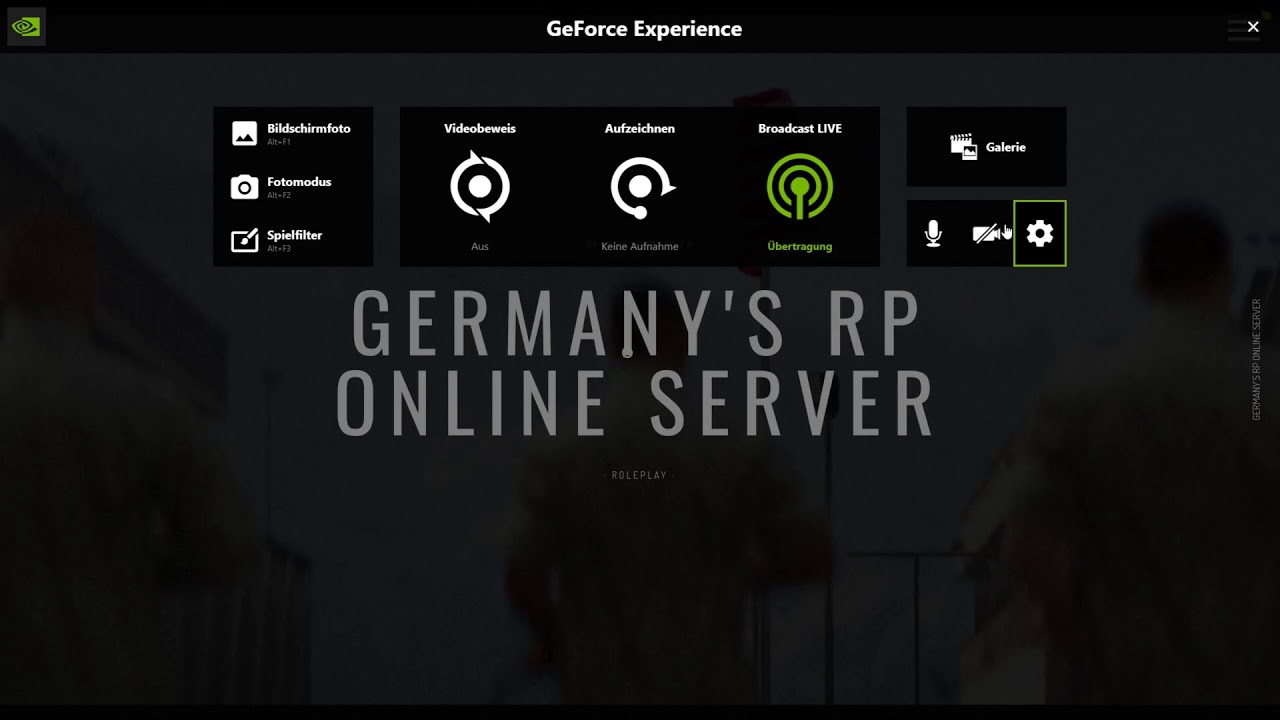Take a screenshot with the Bildschirmfoto icon

pos(245,134)
